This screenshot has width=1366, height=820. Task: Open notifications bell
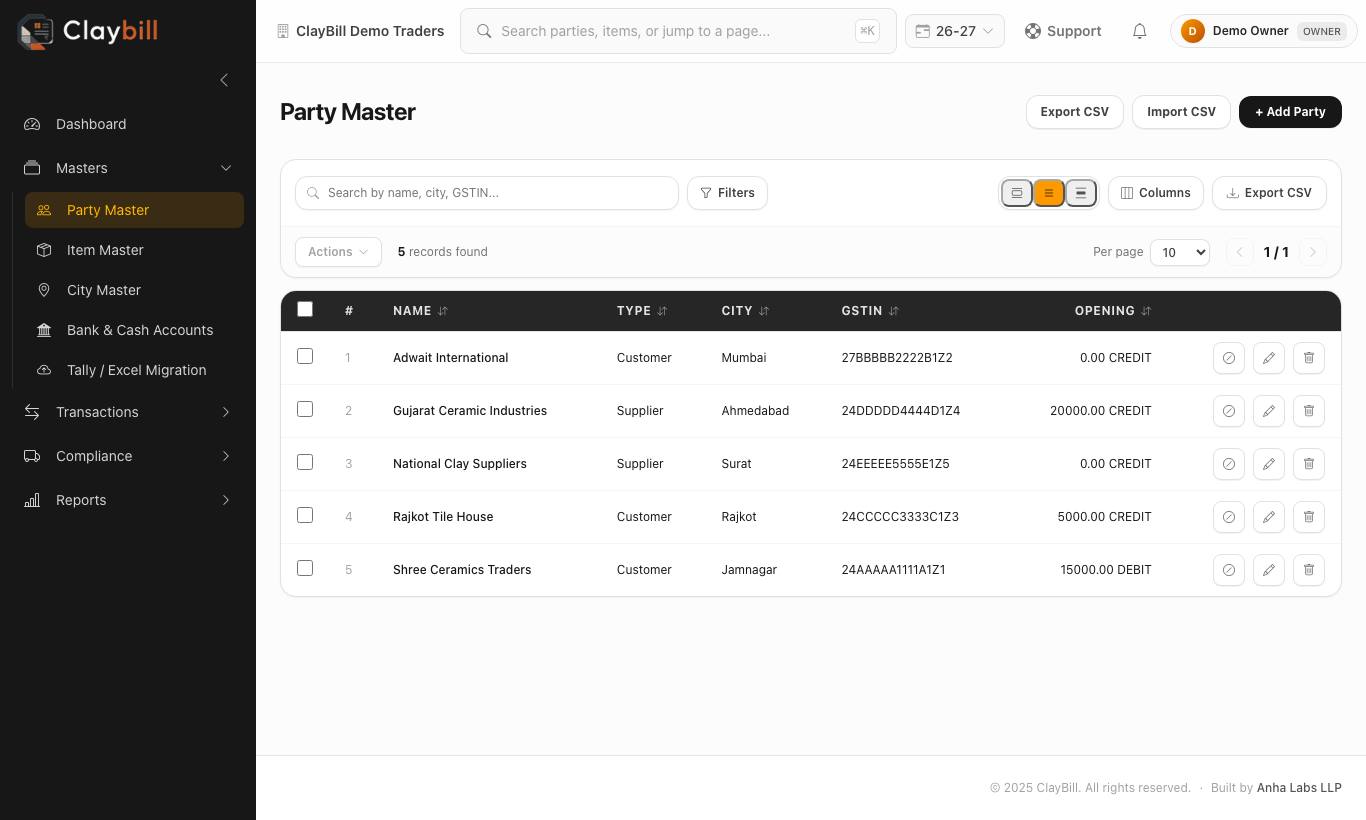click(1139, 31)
